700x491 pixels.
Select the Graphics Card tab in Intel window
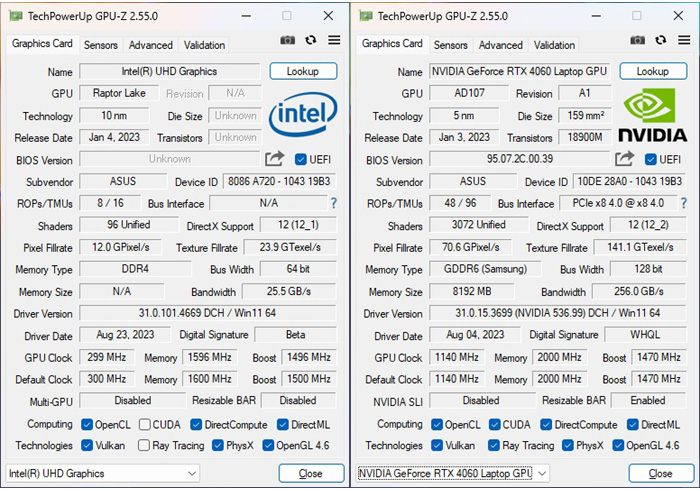pyautogui.click(x=42, y=44)
